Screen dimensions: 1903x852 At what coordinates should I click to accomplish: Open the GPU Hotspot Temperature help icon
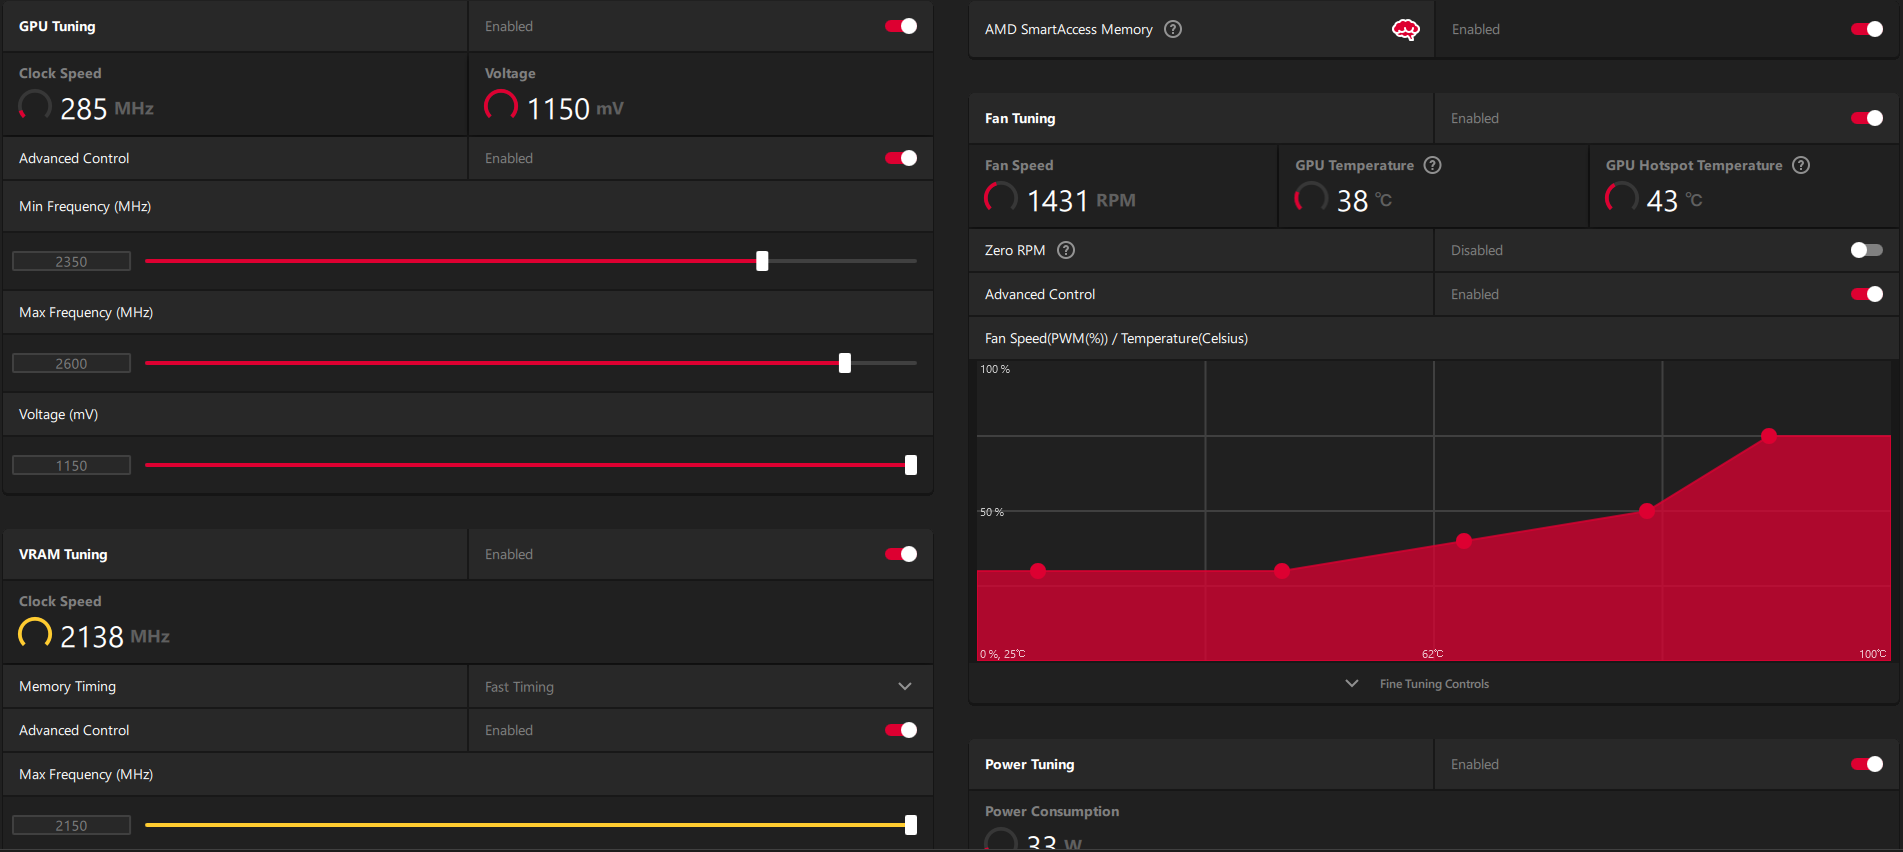click(1800, 165)
